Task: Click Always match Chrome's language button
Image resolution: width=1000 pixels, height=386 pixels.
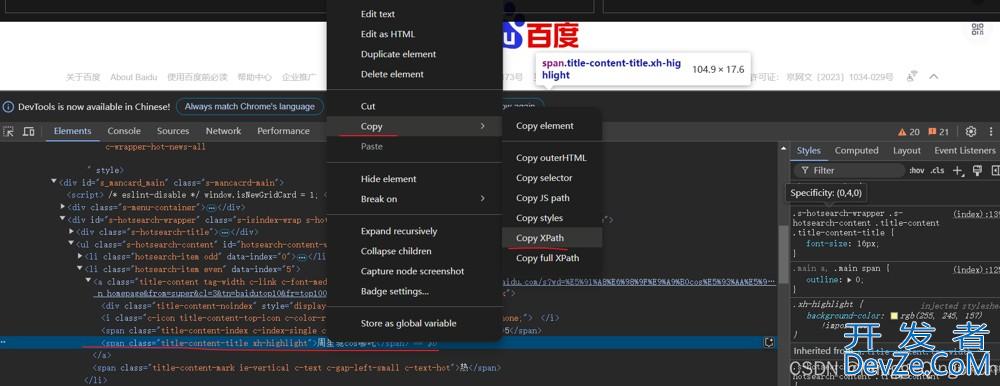Action: click(250, 107)
